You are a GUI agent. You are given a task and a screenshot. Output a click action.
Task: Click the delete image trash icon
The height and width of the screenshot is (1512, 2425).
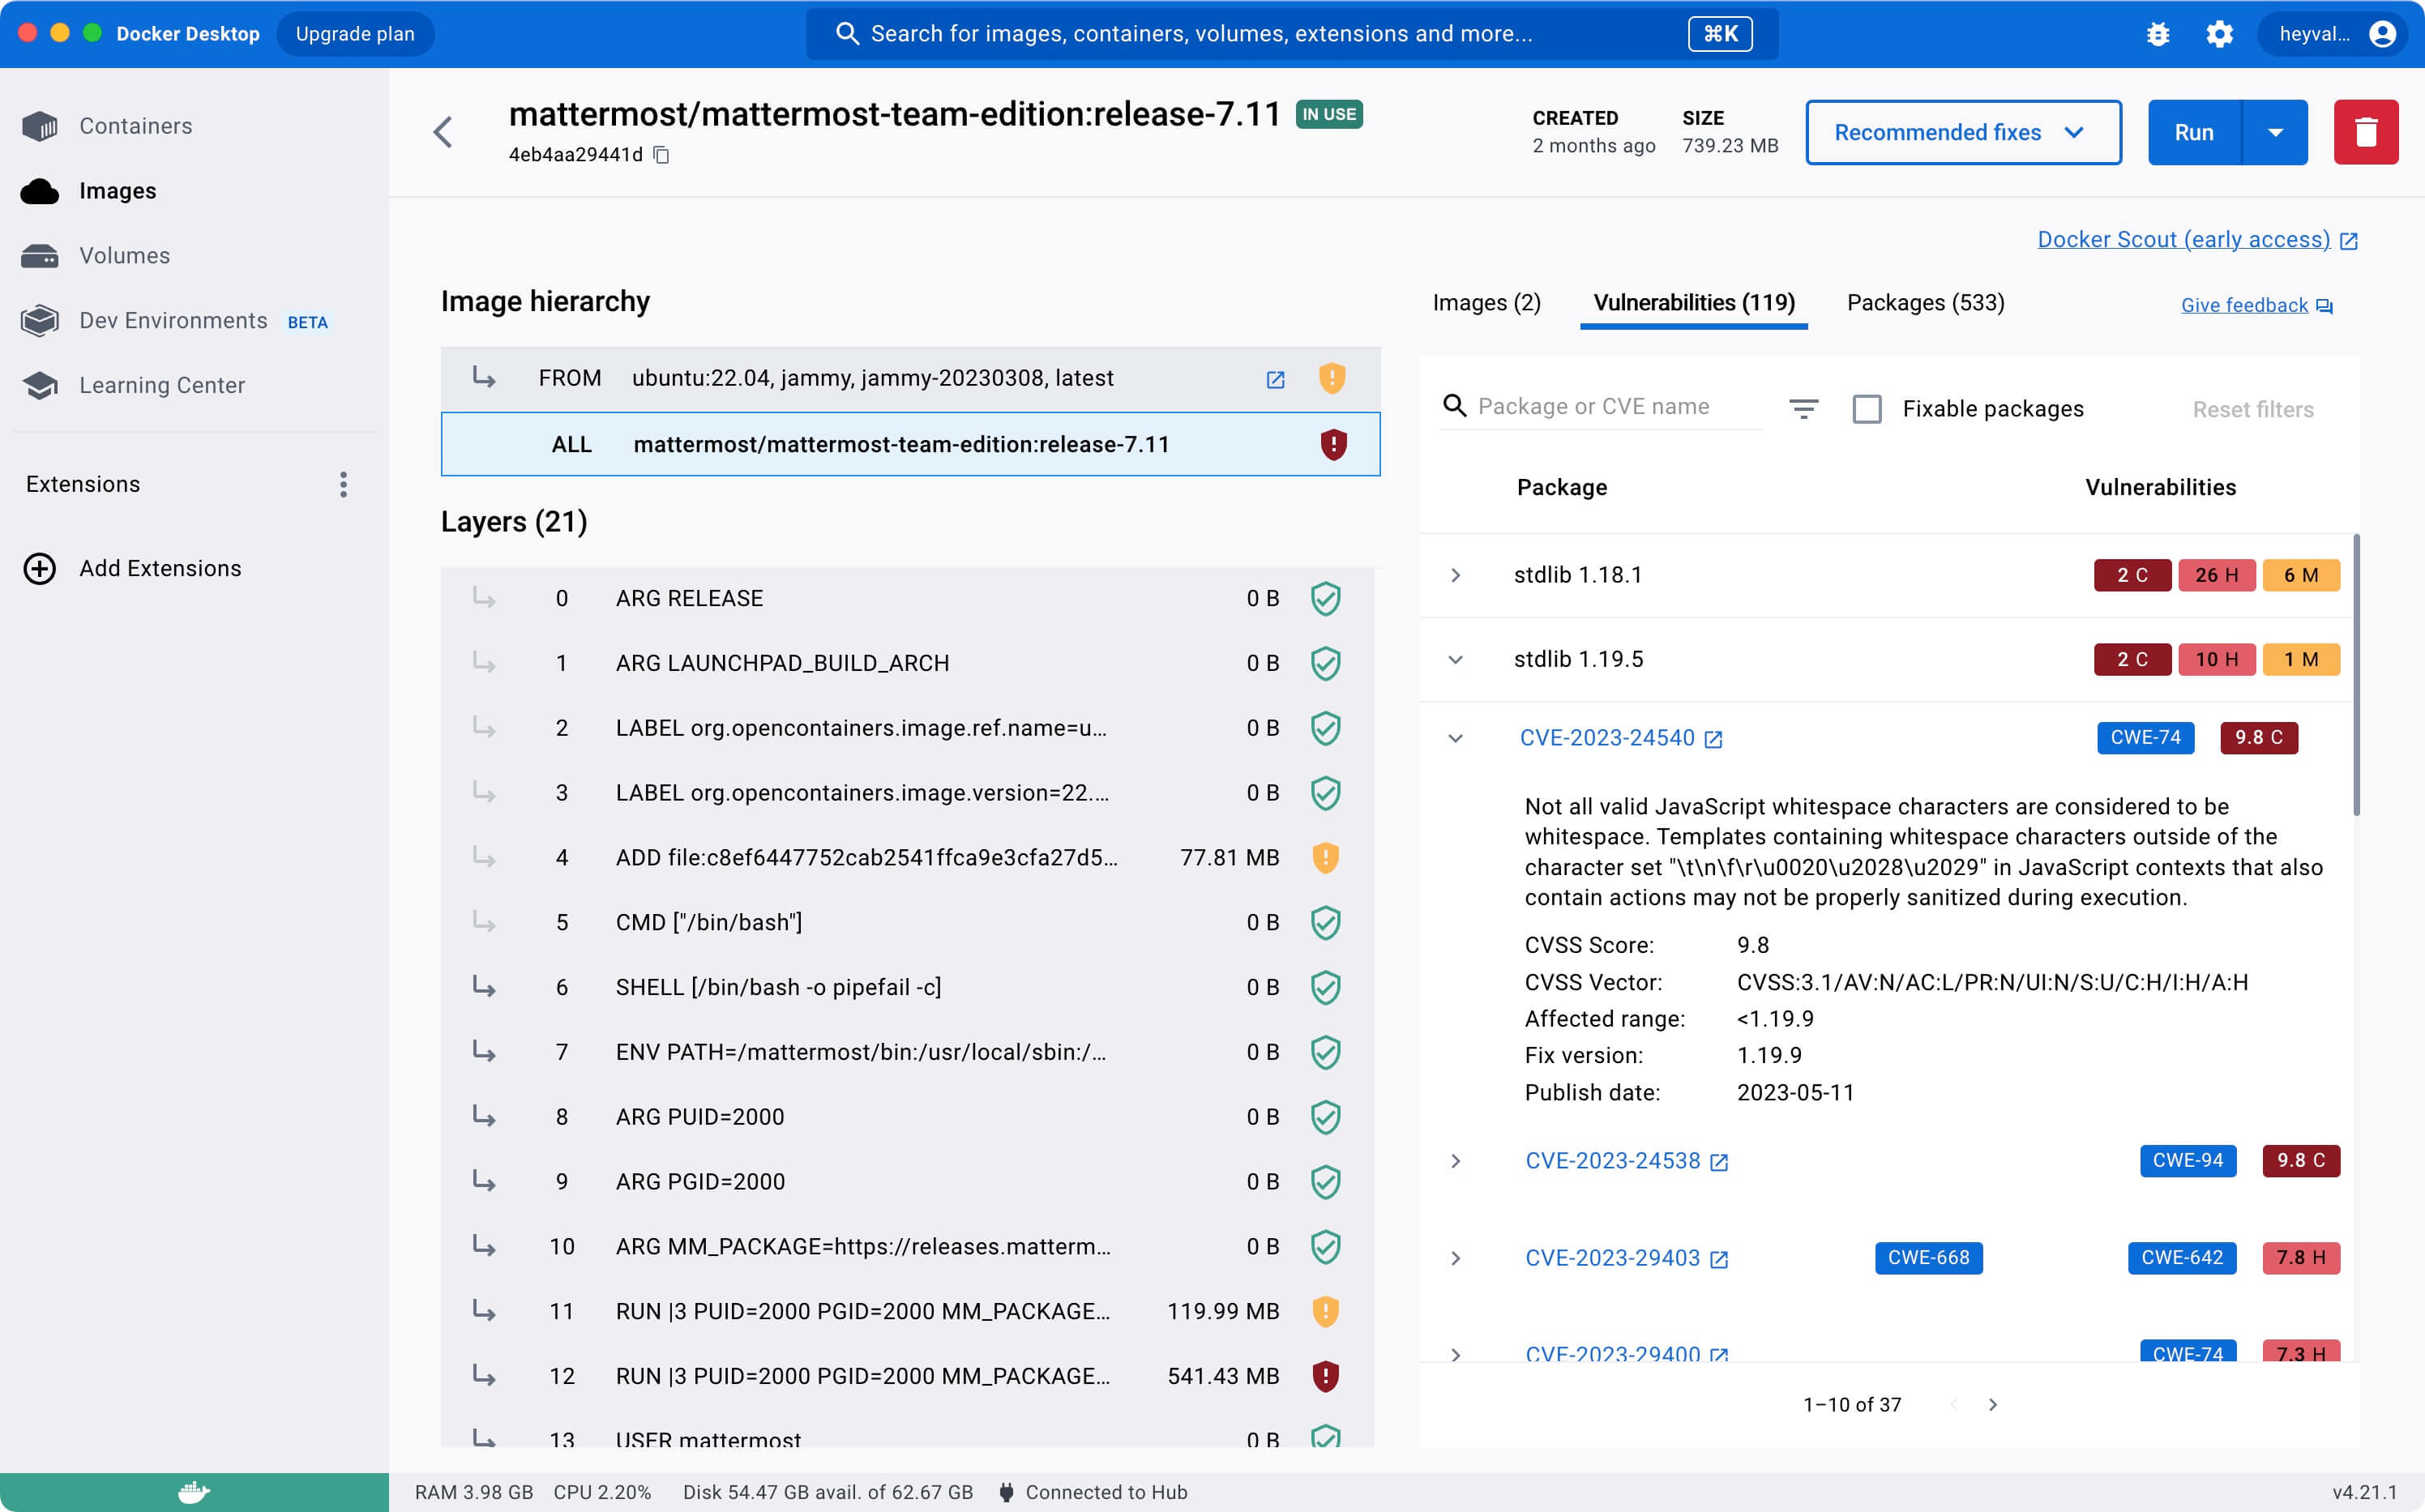click(2364, 132)
